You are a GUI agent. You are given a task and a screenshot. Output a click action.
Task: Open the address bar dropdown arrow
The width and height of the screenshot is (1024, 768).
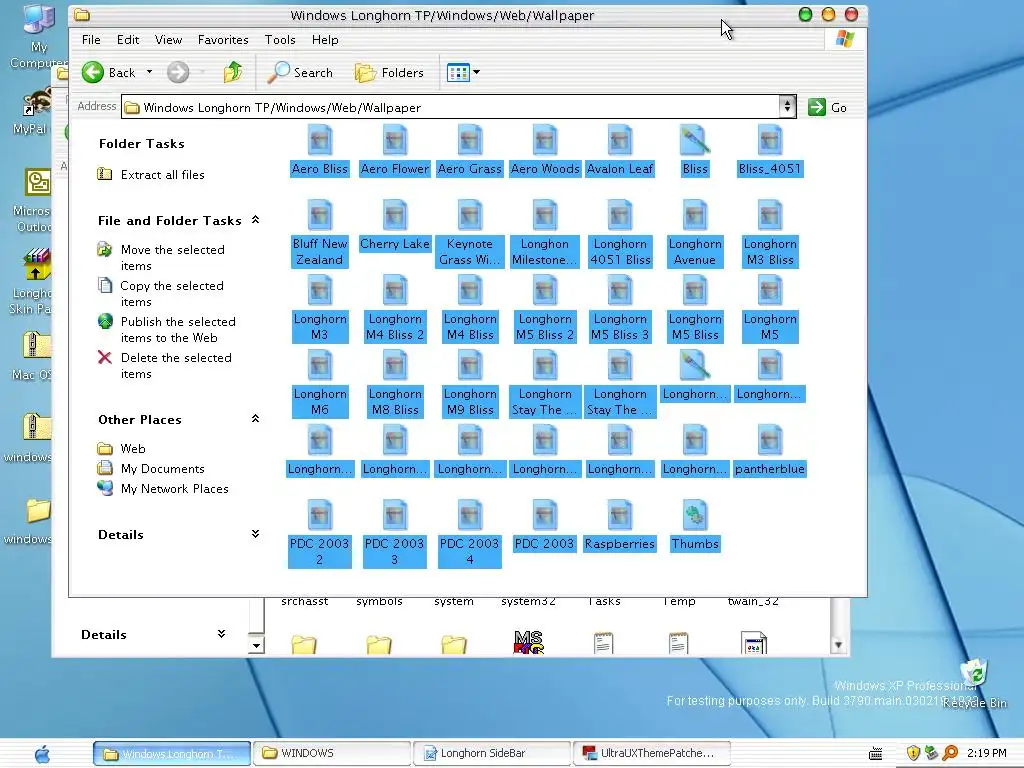pos(787,106)
